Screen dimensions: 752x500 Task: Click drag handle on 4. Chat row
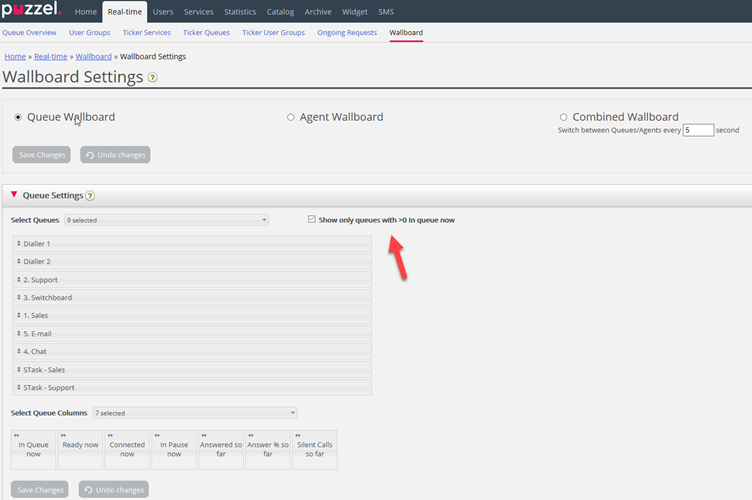[19, 352]
